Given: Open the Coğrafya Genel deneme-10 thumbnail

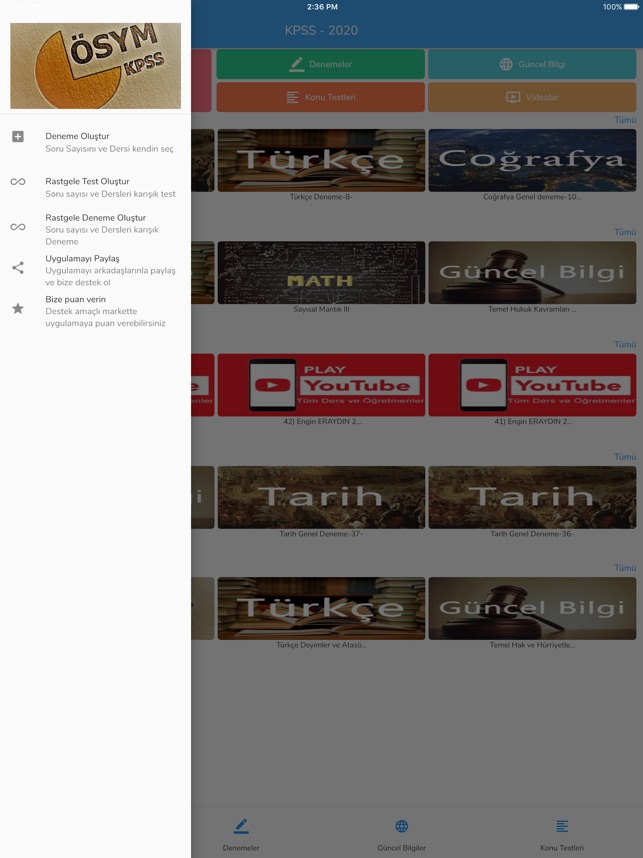Looking at the screenshot, I should click(532, 160).
